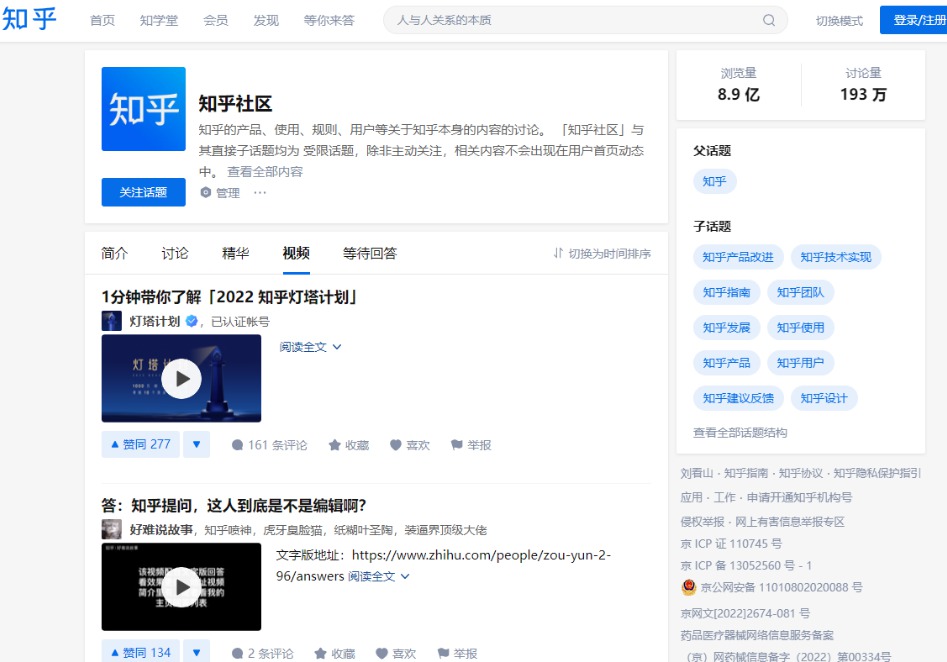Open 发现 in the top nav
The image size is (947, 662).
click(x=266, y=21)
